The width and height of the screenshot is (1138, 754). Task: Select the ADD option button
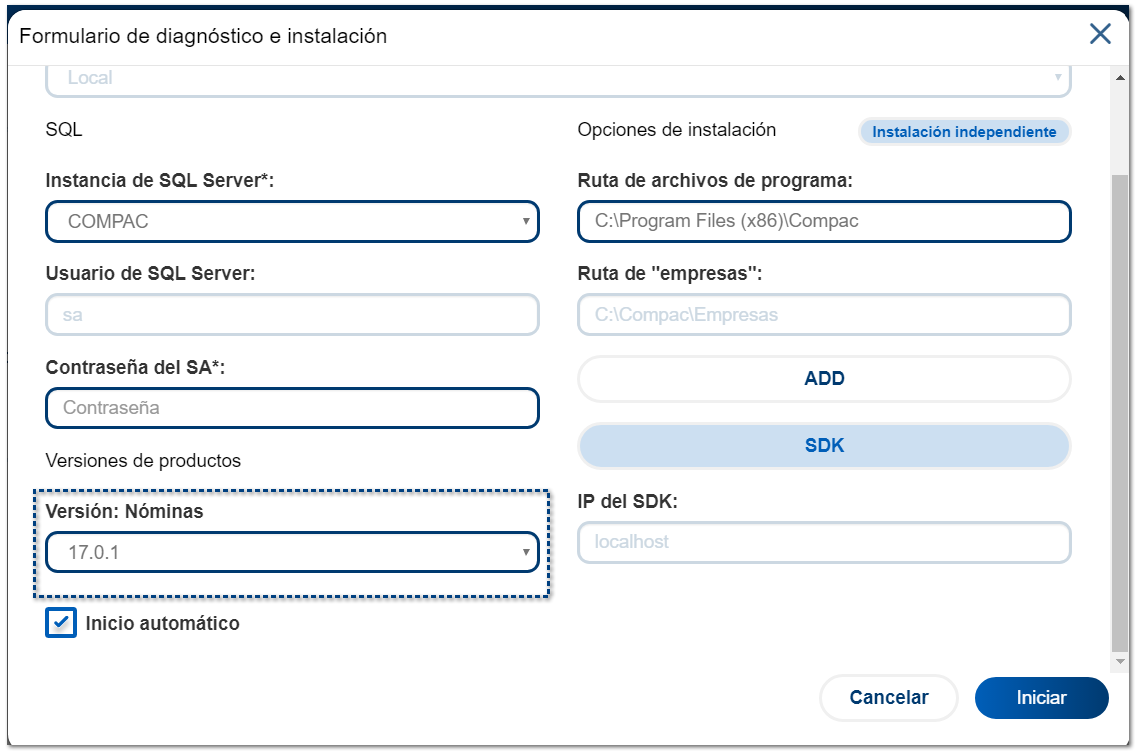click(824, 379)
